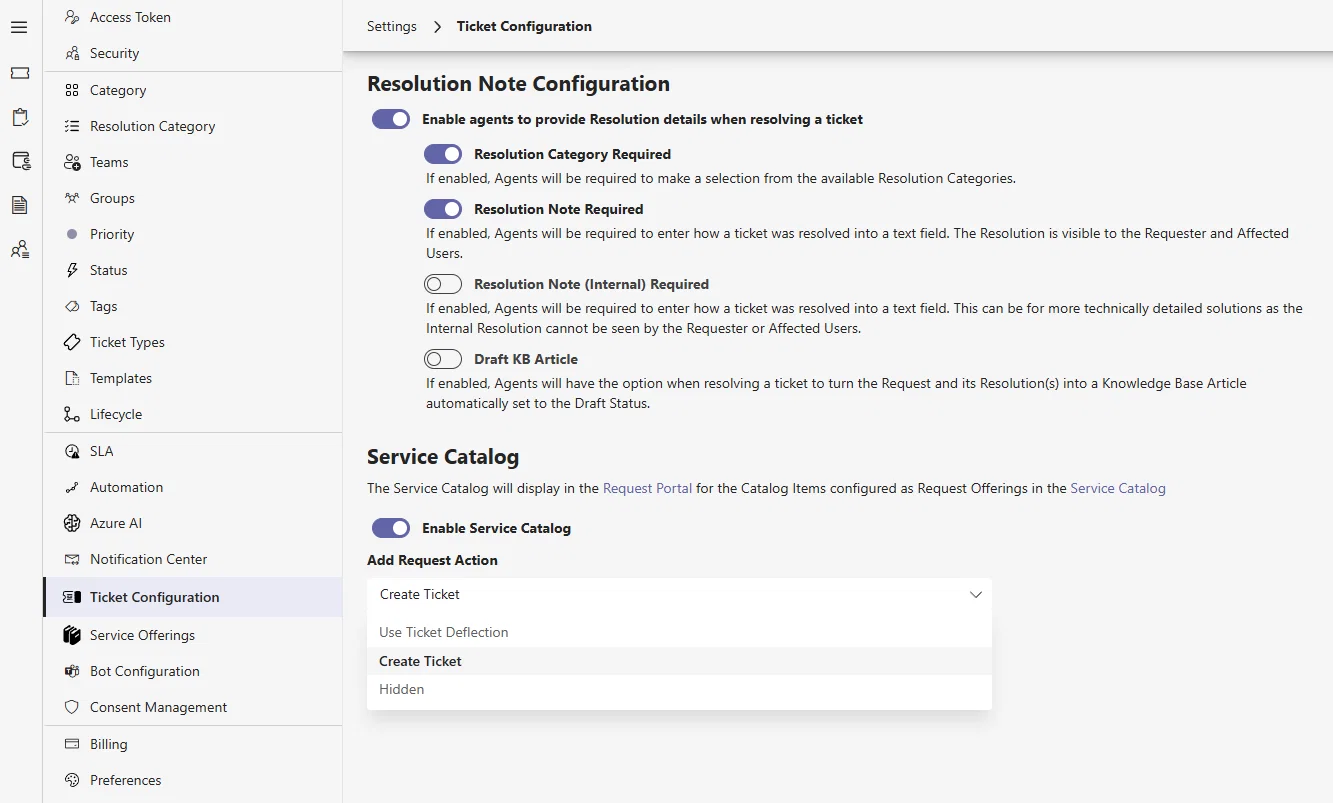
Task: Toggle Resolution Note Required switch
Action: click(x=443, y=209)
